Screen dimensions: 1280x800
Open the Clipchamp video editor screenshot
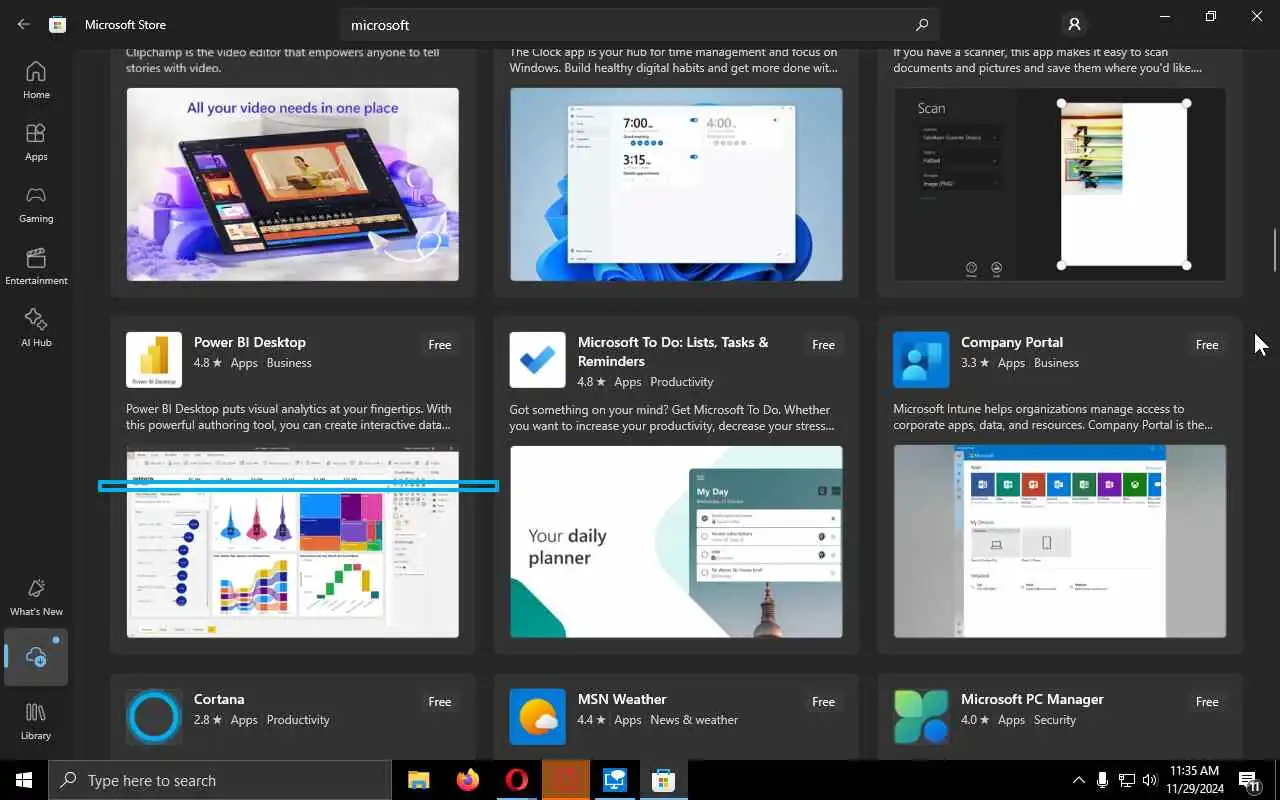[293, 184]
